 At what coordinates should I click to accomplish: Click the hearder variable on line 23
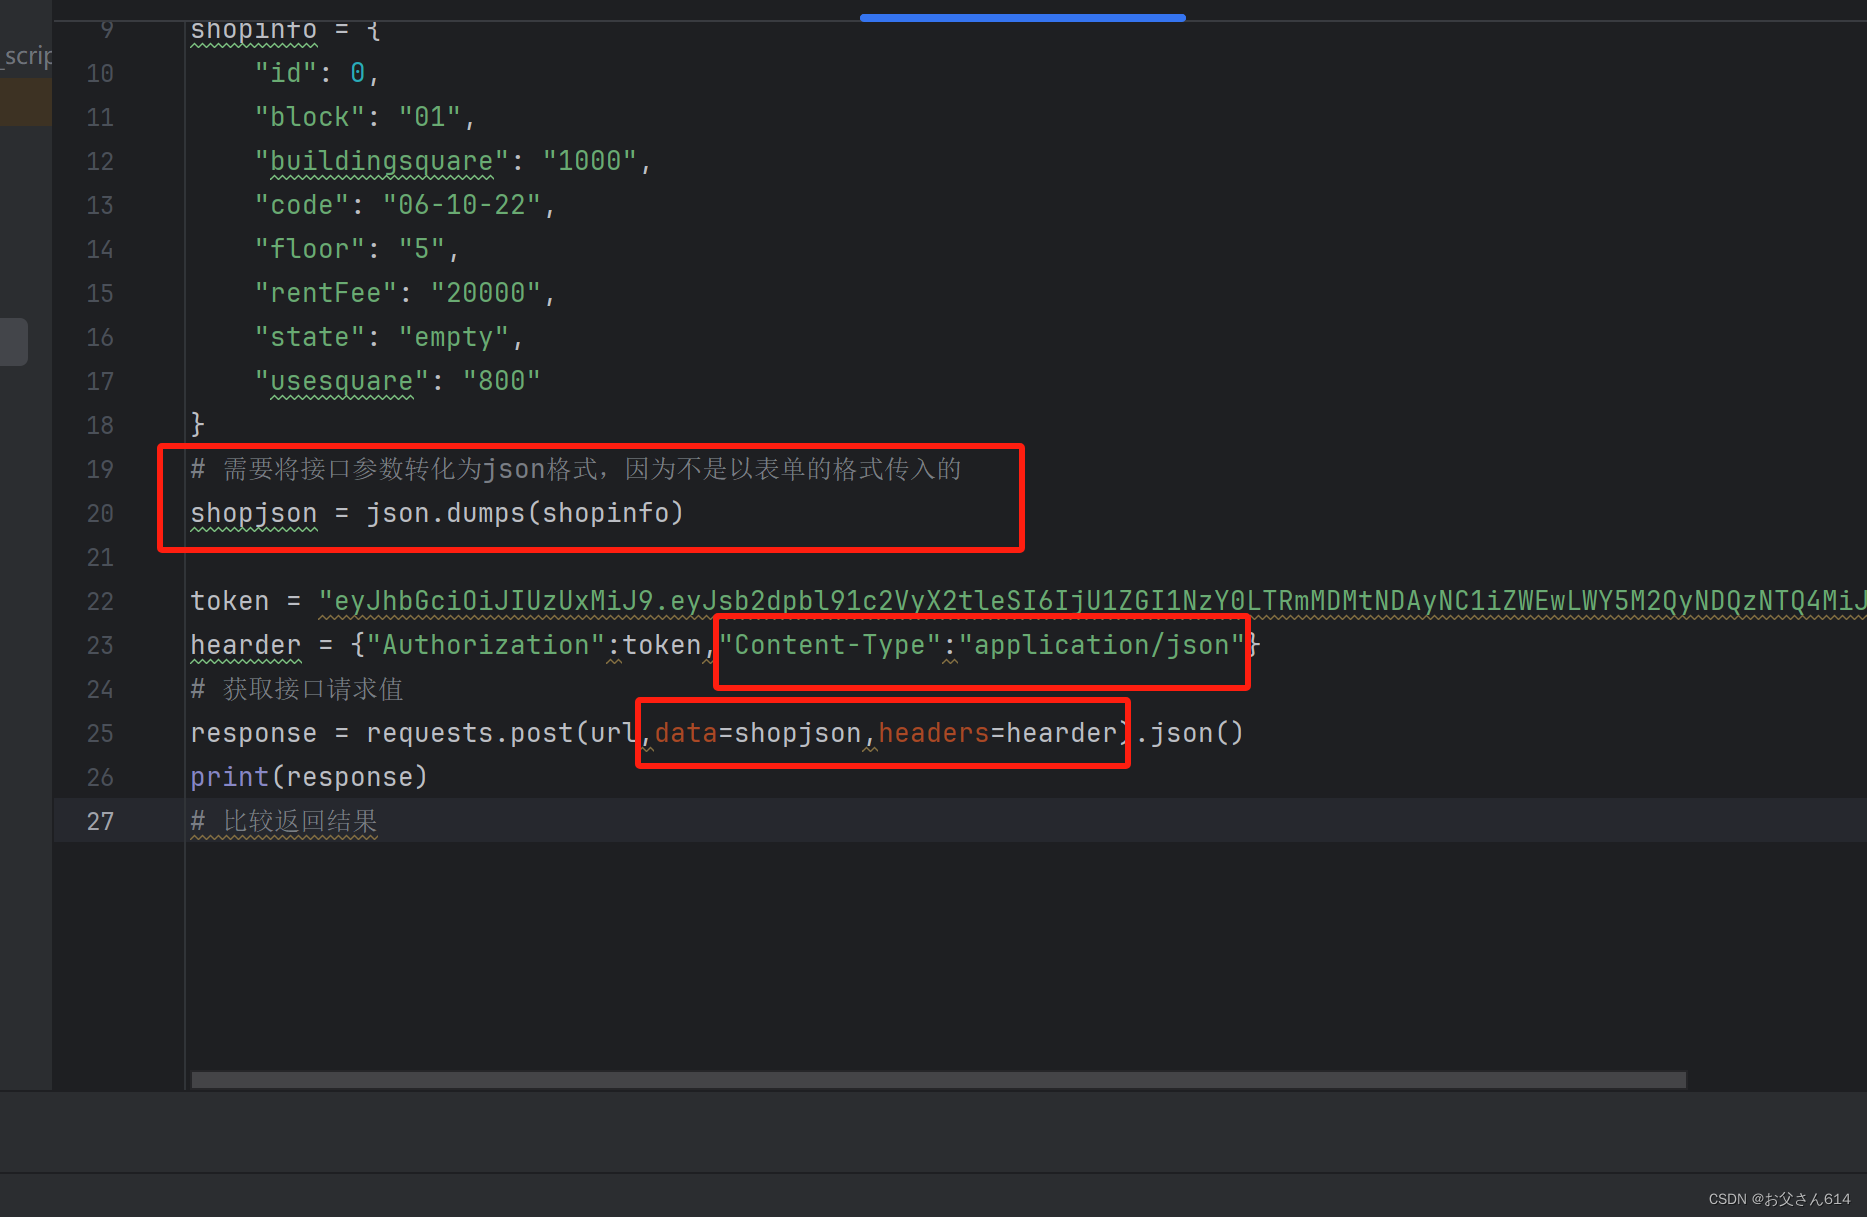pyautogui.click(x=245, y=645)
